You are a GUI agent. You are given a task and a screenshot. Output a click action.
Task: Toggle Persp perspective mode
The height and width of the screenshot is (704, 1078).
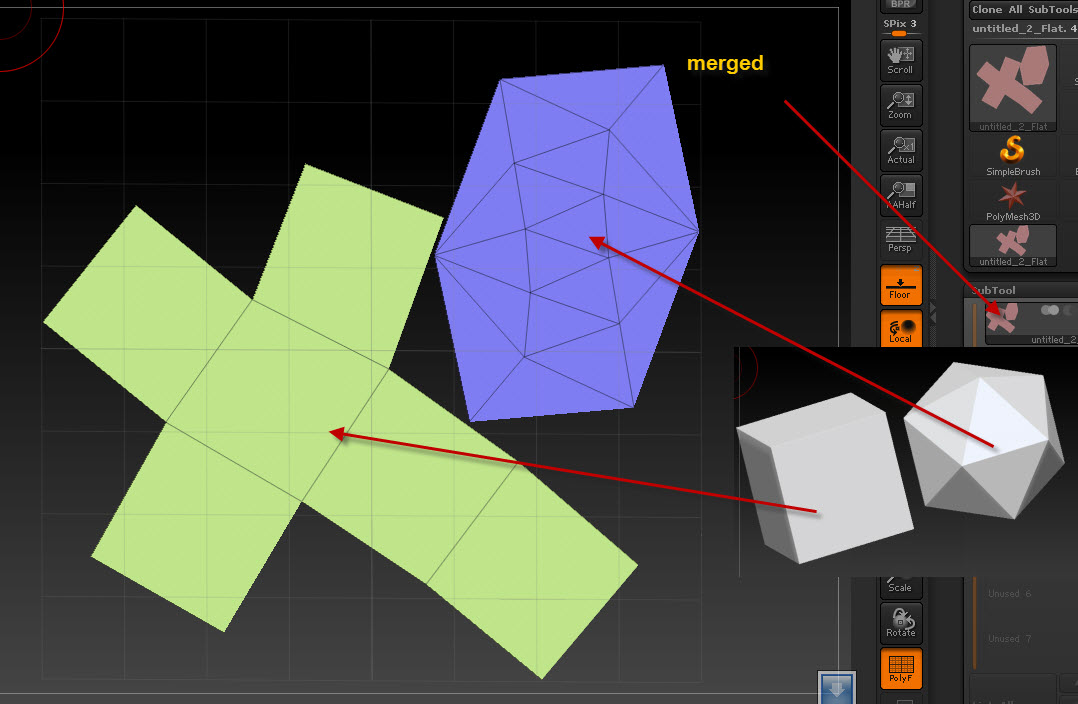click(901, 239)
